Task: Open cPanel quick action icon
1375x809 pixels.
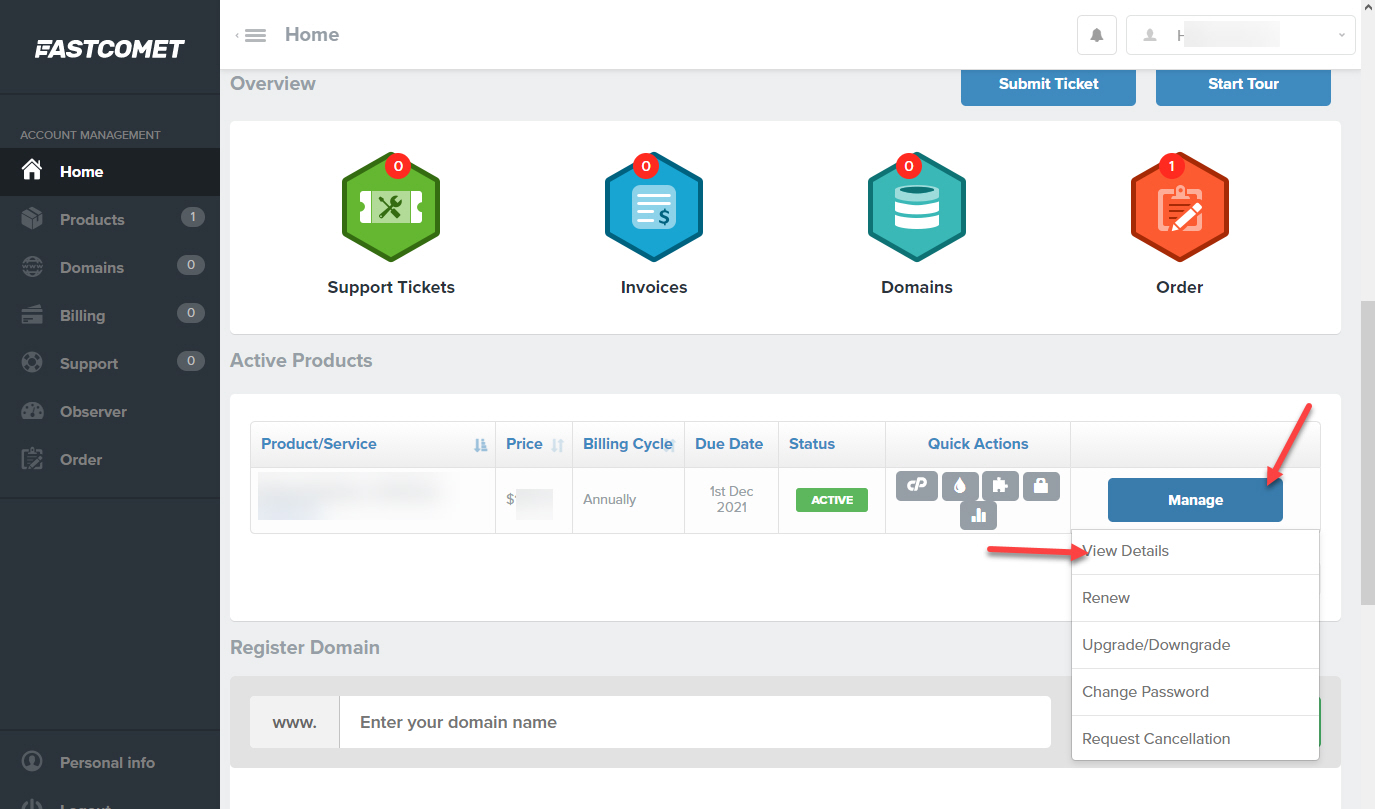Action: pyautogui.click(x=916, y=486)
